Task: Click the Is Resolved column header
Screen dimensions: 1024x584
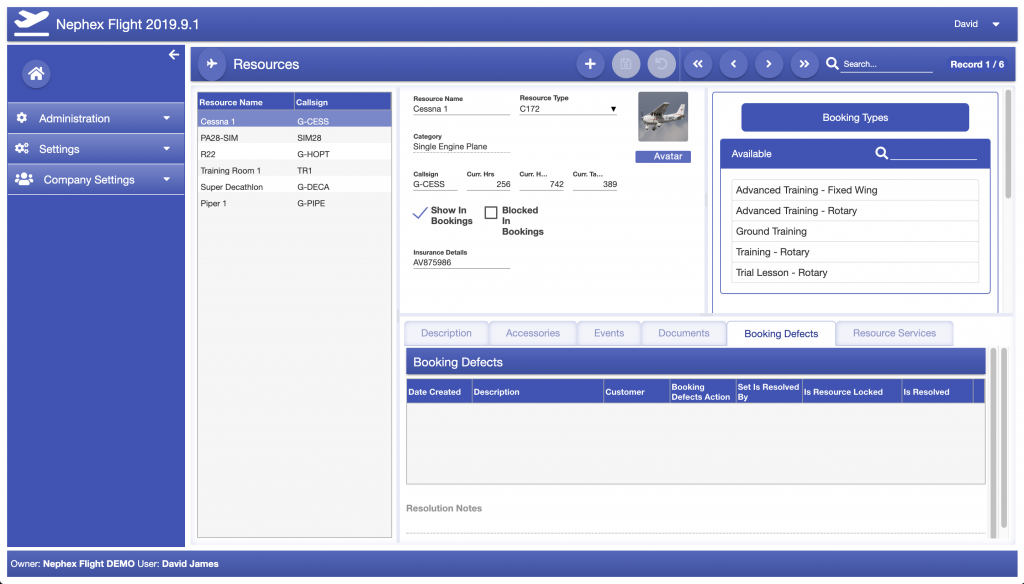Action: click(937, 391)
